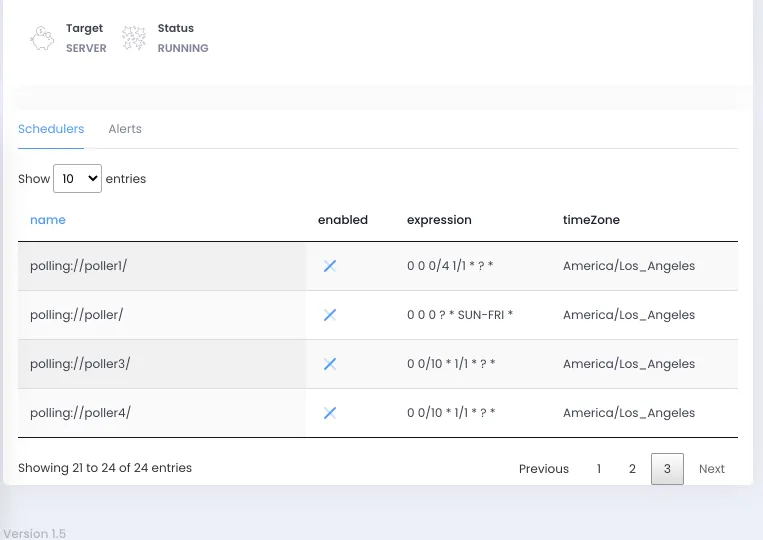
Task: Click the Status RUNNING value
Action: (183, 48)
